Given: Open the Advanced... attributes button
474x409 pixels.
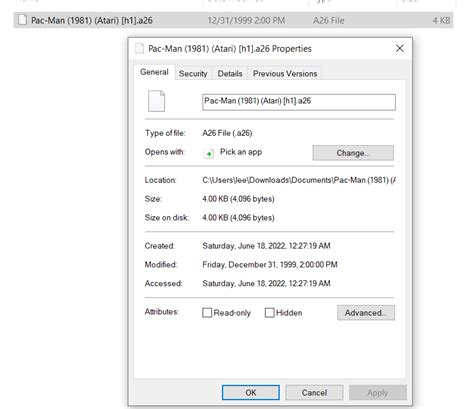Looking at the screenshot, I should [x=366, y=313].
